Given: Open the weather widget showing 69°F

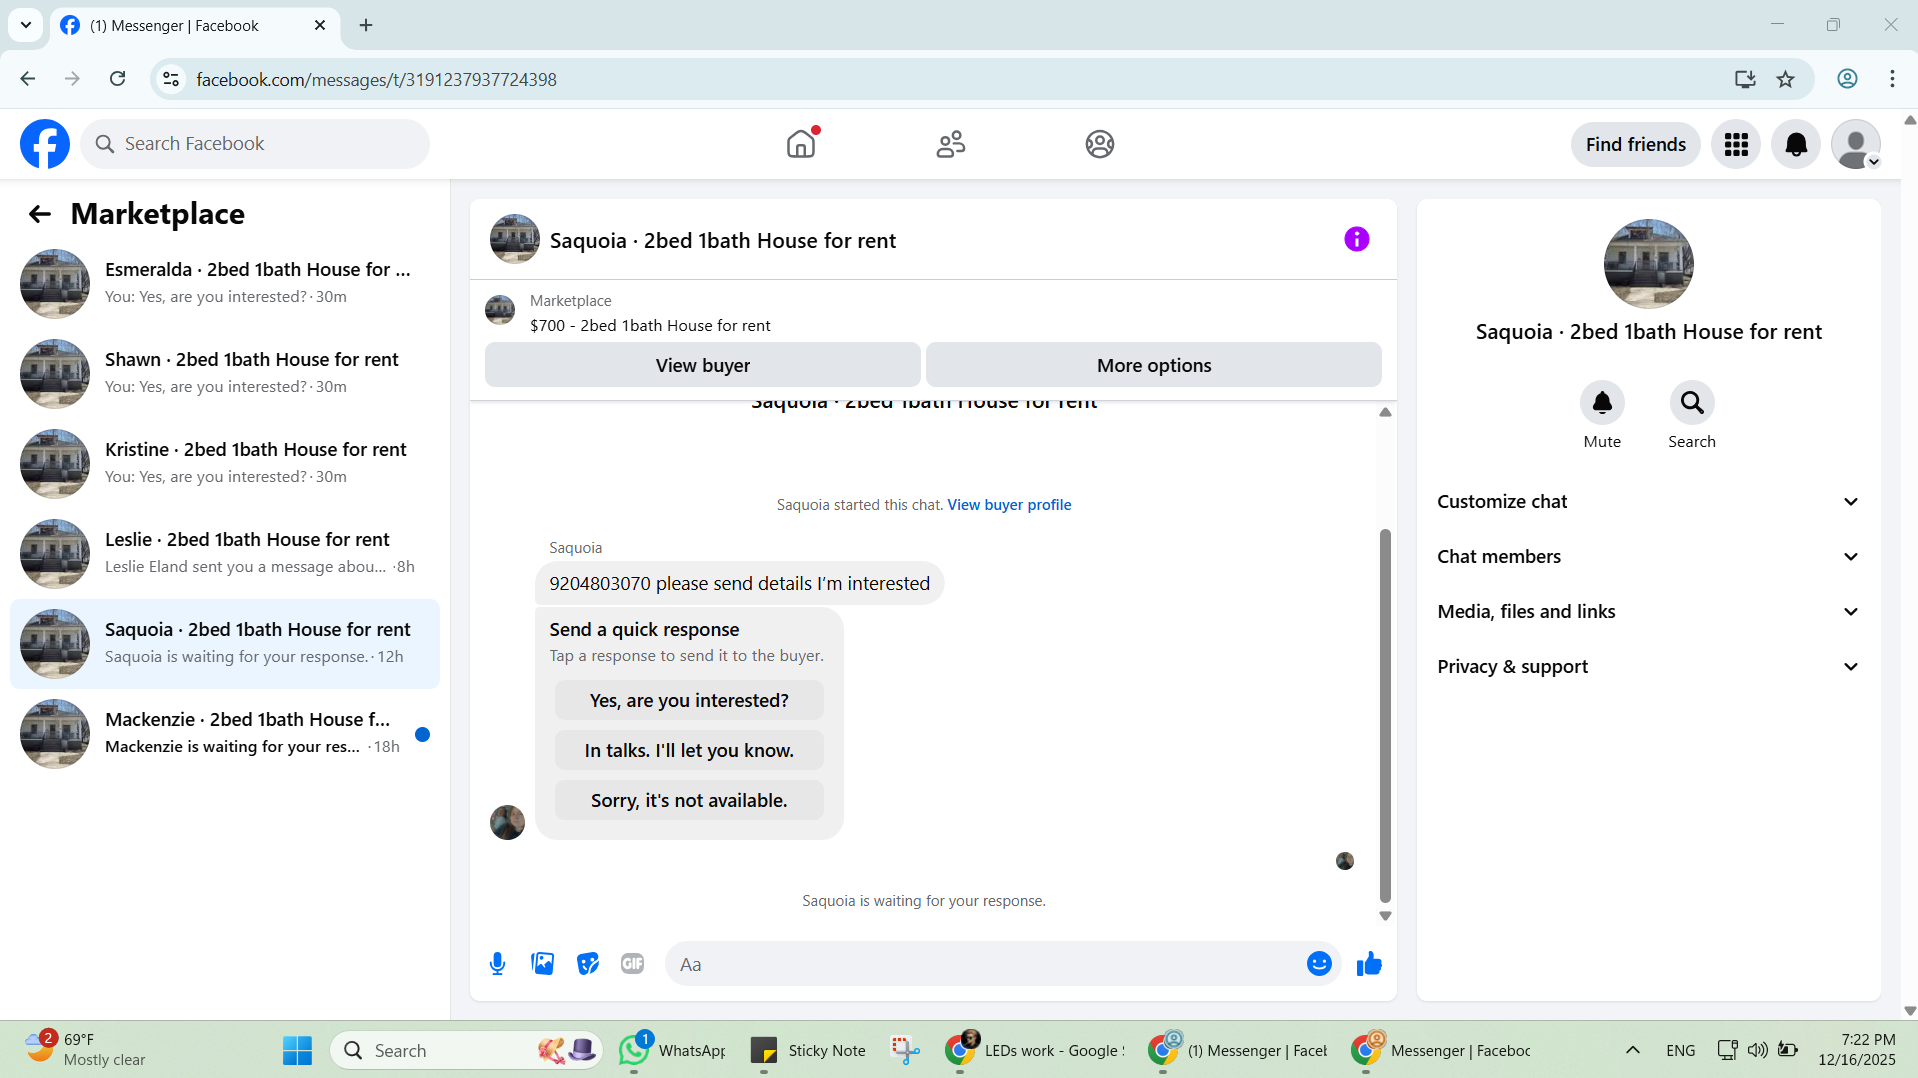Looking at the screenshot, I should tap(85, 1050).
